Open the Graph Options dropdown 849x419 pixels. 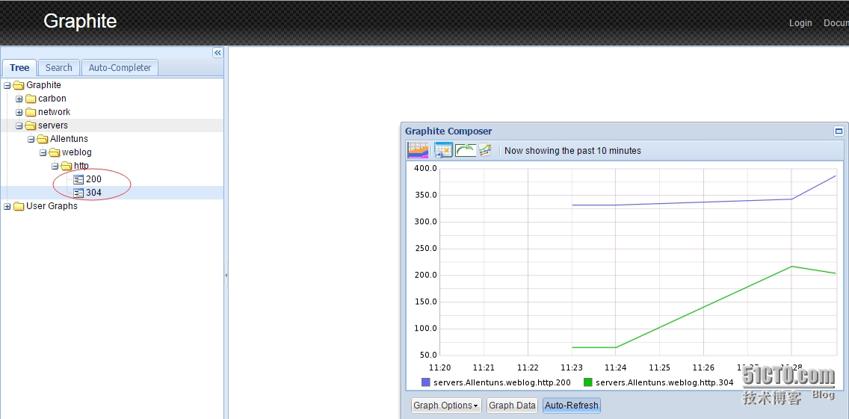[446, 405]
